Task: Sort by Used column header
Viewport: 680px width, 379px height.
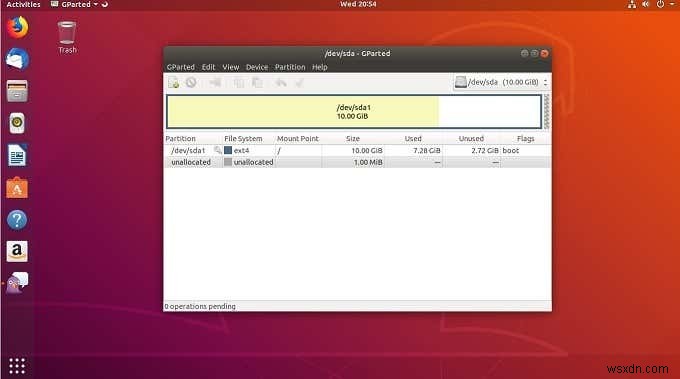Action: click(x=413, y=139)
